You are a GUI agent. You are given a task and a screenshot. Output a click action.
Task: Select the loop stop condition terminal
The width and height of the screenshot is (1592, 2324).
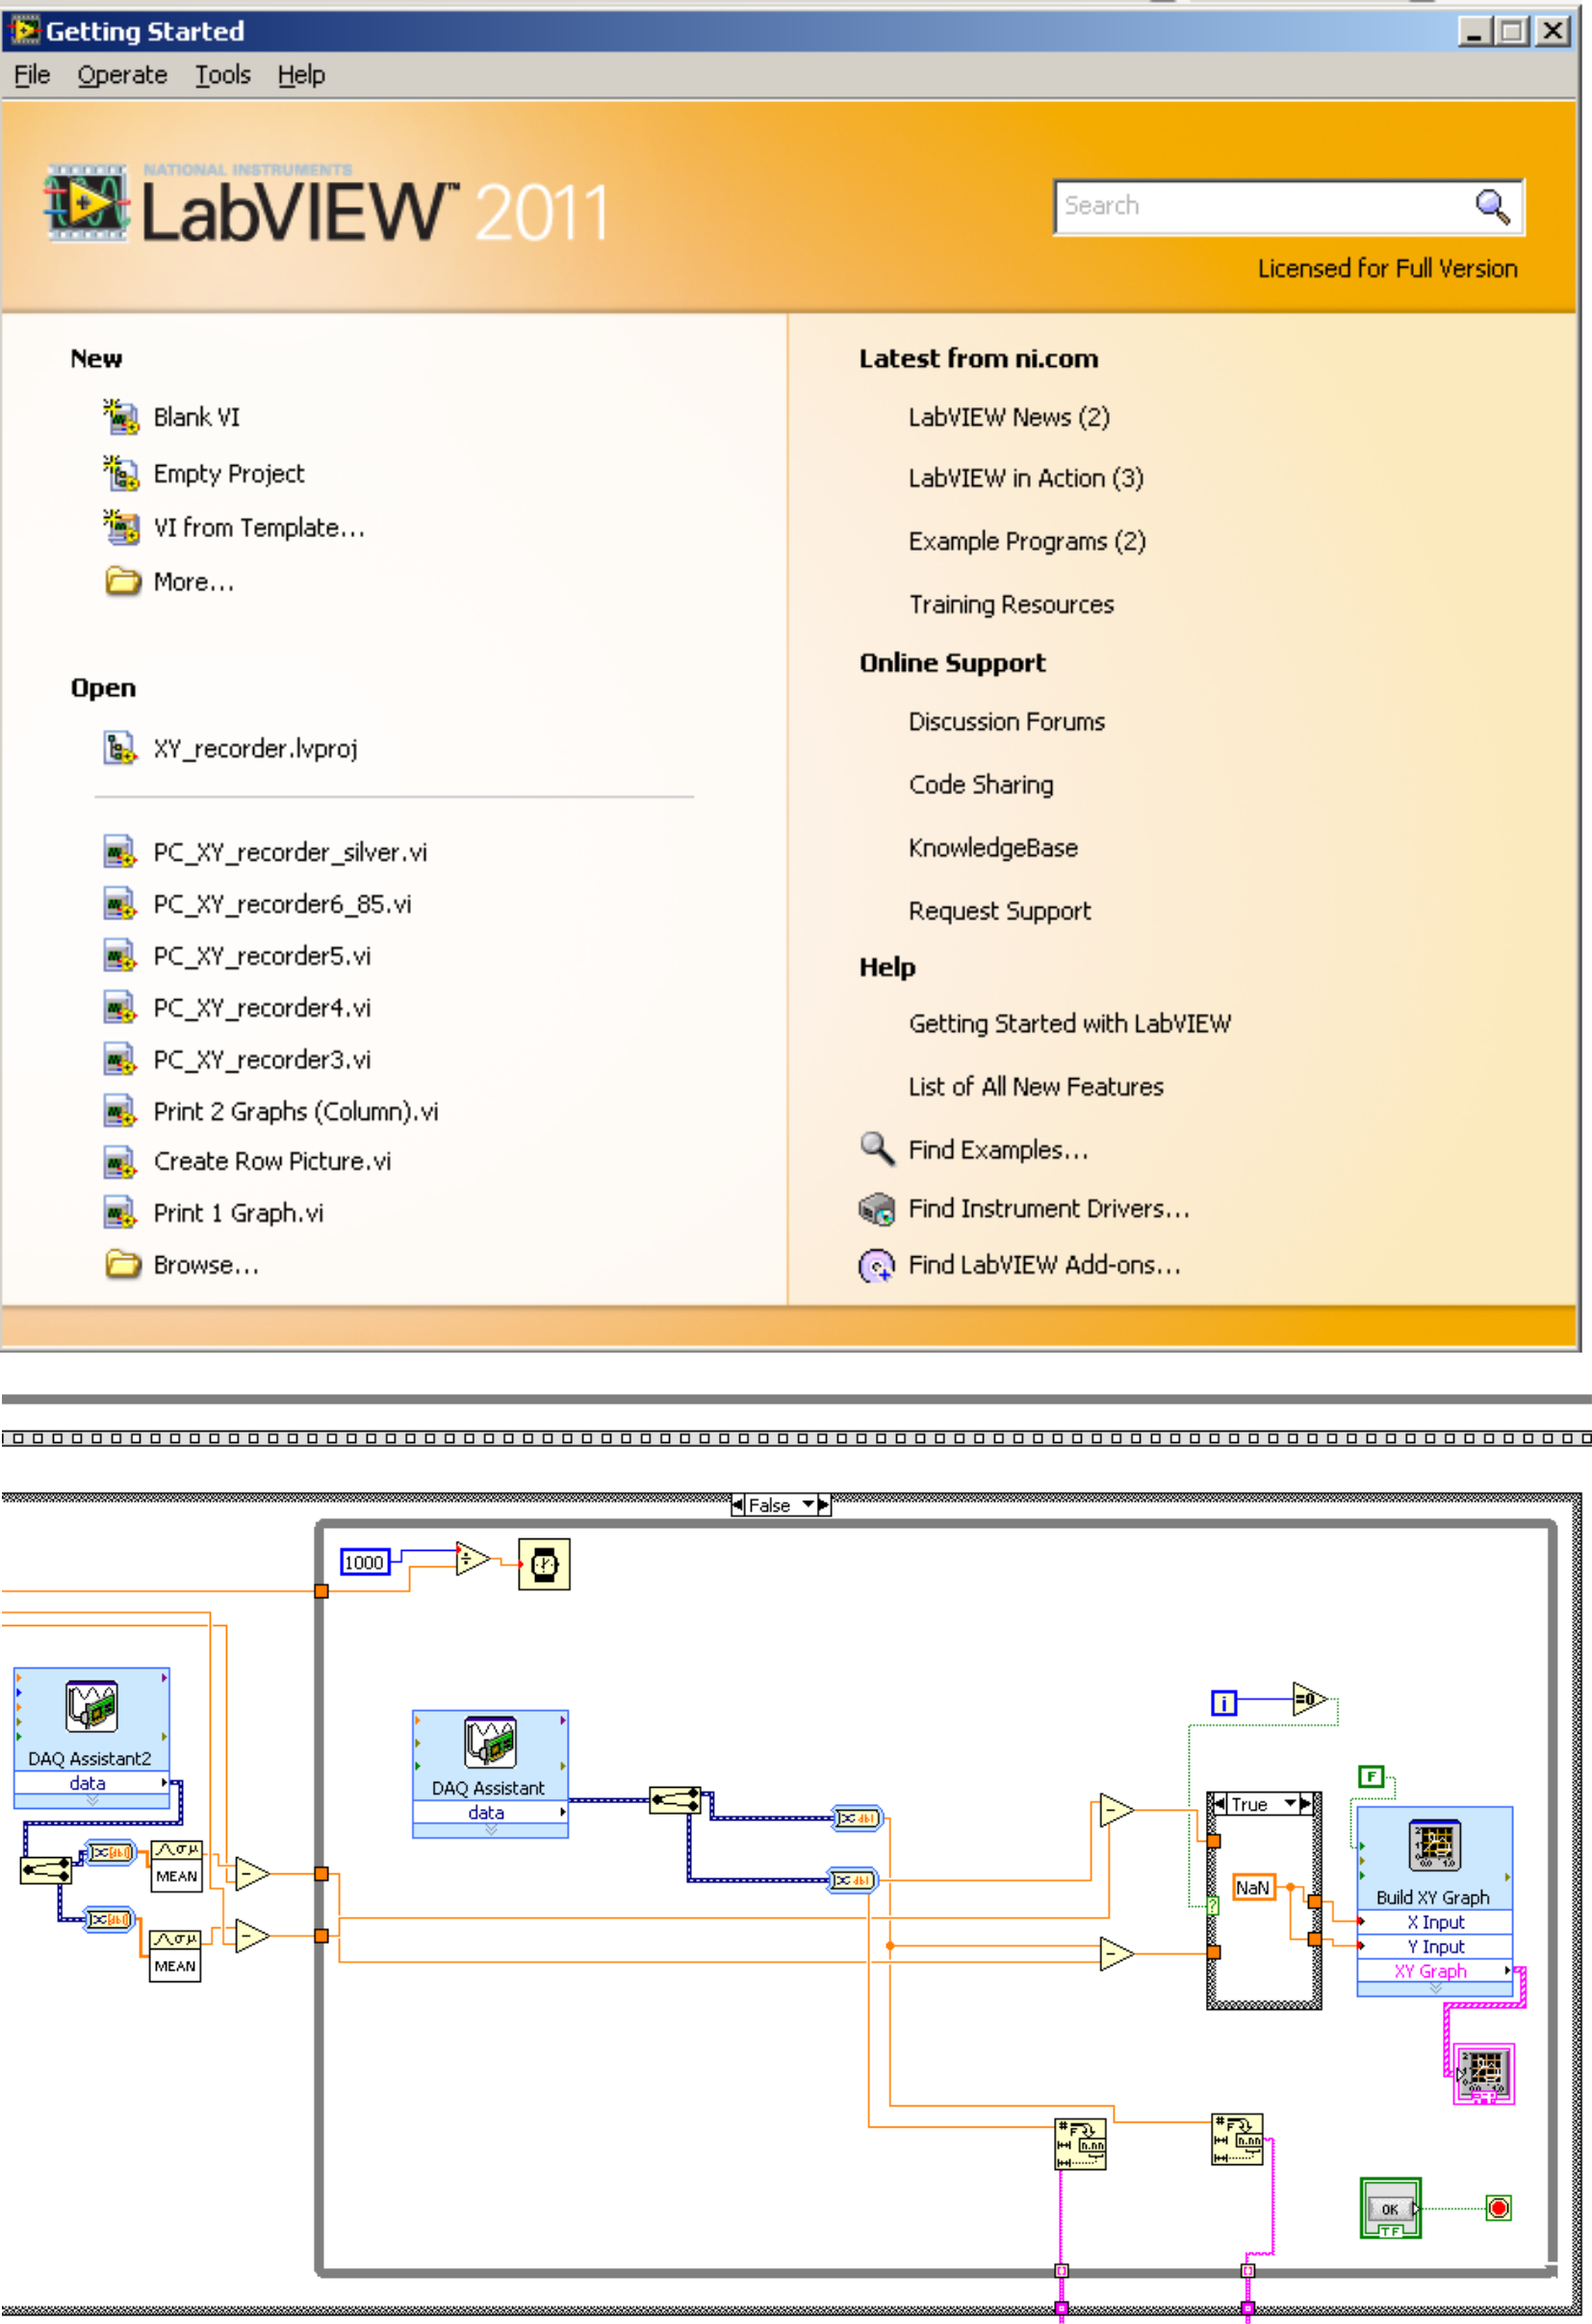pyautogui.click(x=1498, y=2208)
